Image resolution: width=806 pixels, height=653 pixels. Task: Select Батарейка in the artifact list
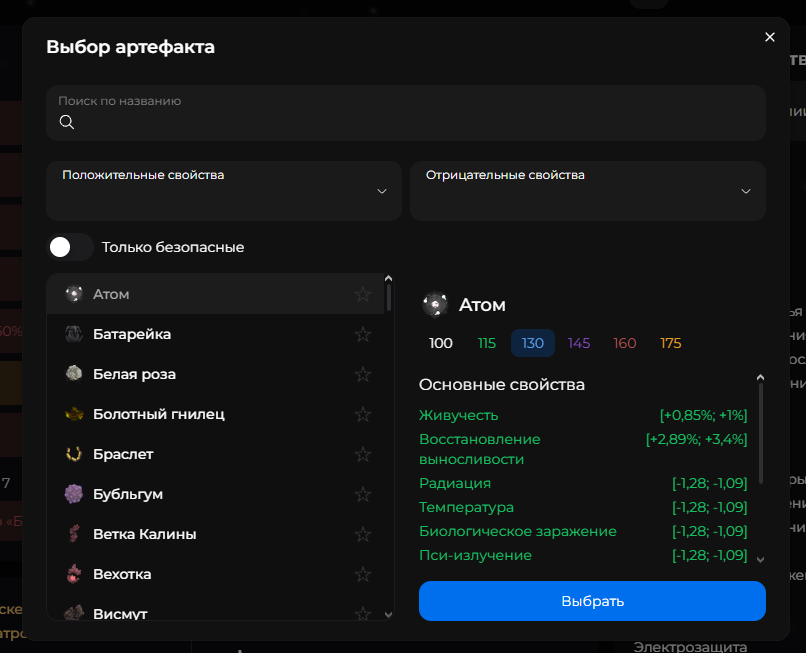tap(215, 334)
